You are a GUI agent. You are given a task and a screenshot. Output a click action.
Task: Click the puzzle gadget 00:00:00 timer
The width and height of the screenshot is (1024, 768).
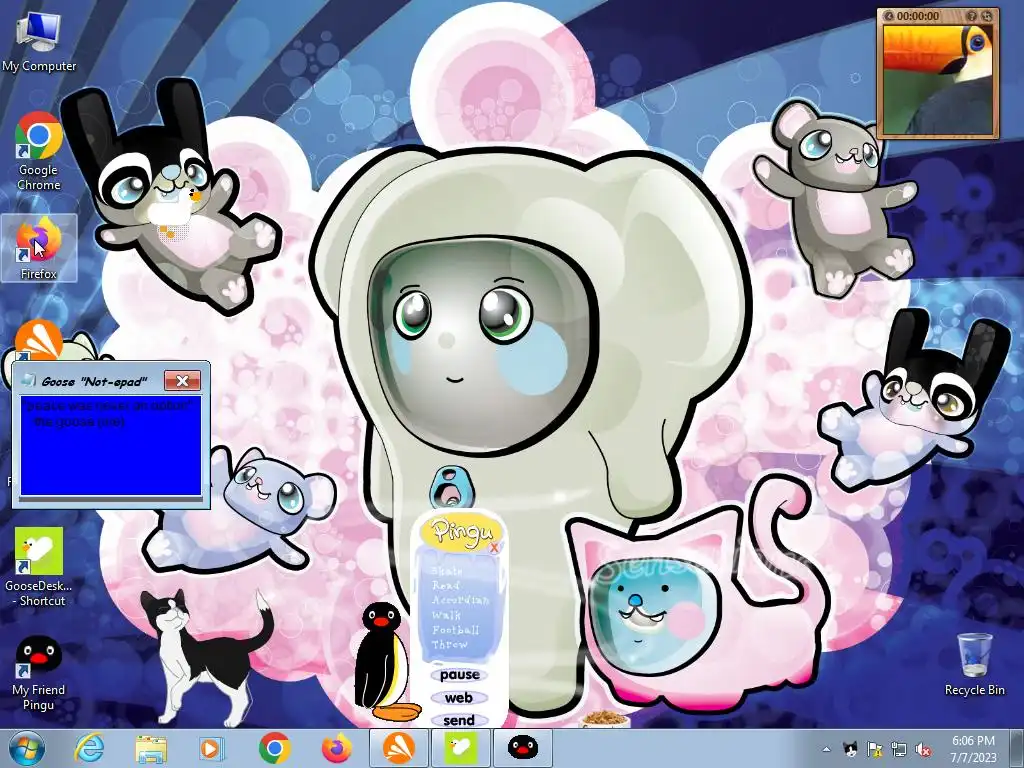(x=918, y=16)
